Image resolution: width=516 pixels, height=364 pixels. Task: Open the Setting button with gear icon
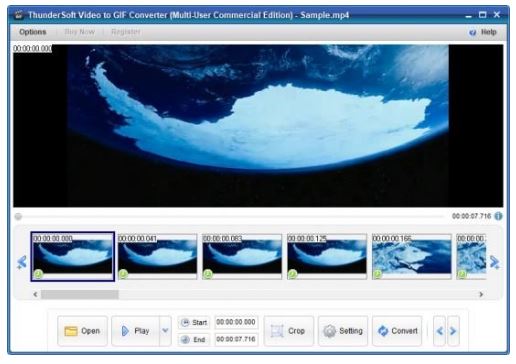343,331
